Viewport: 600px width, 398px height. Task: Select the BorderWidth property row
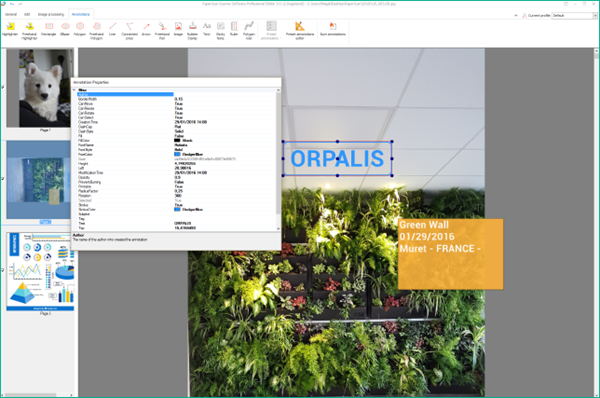pos(176,99)
